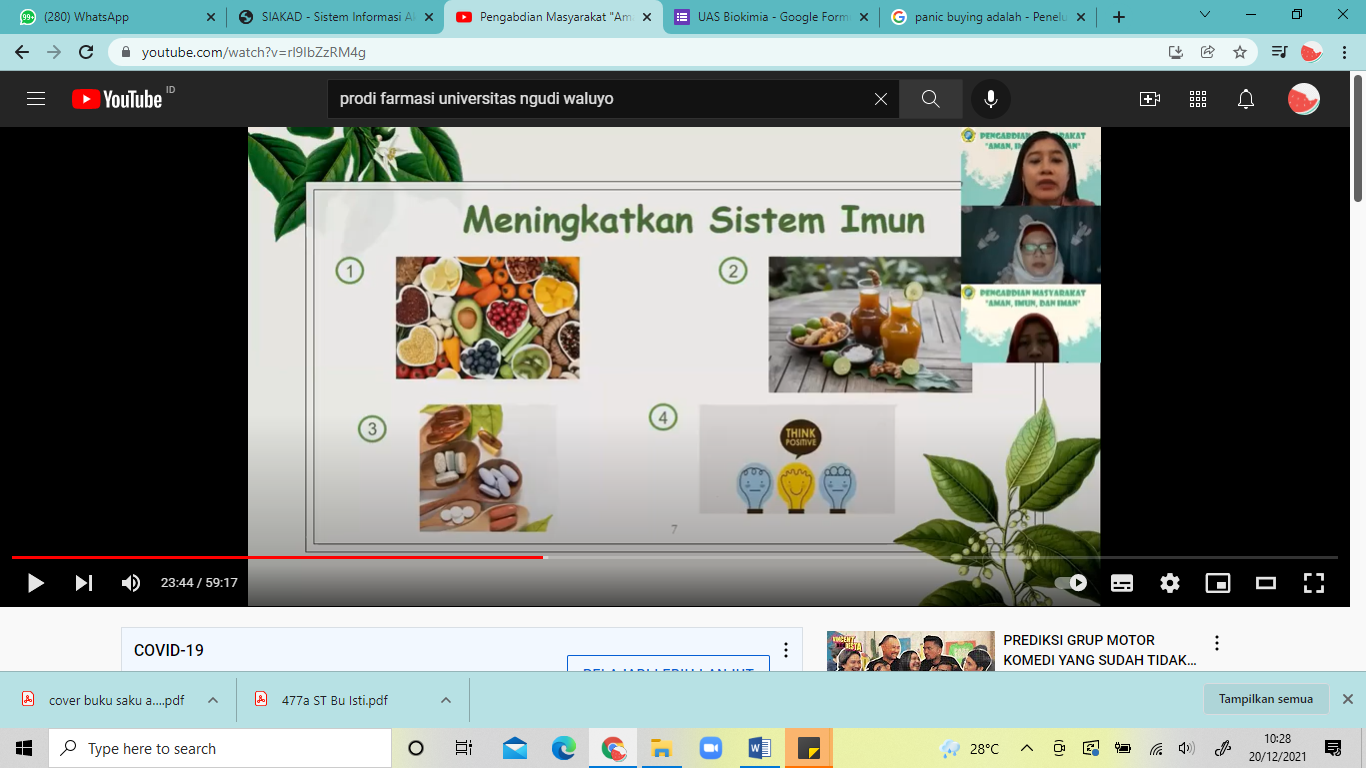The height and width of the screenshot is (768, 1366).
Task: Toggle theater mode view
Action: 1266,583
